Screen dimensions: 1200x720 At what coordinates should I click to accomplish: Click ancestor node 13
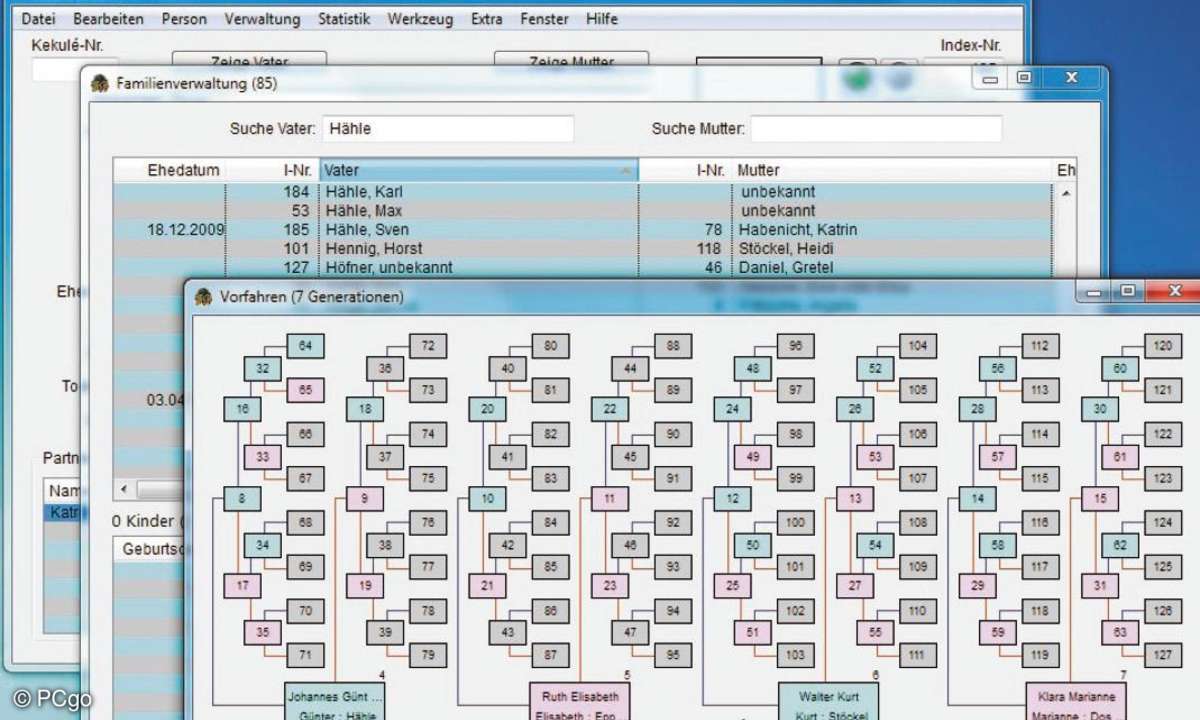pyautogui.click(x=855, y=498)
